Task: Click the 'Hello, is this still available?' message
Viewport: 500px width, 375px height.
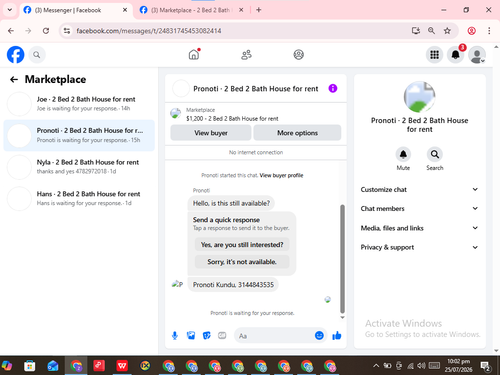Action: tap(231, 203)
